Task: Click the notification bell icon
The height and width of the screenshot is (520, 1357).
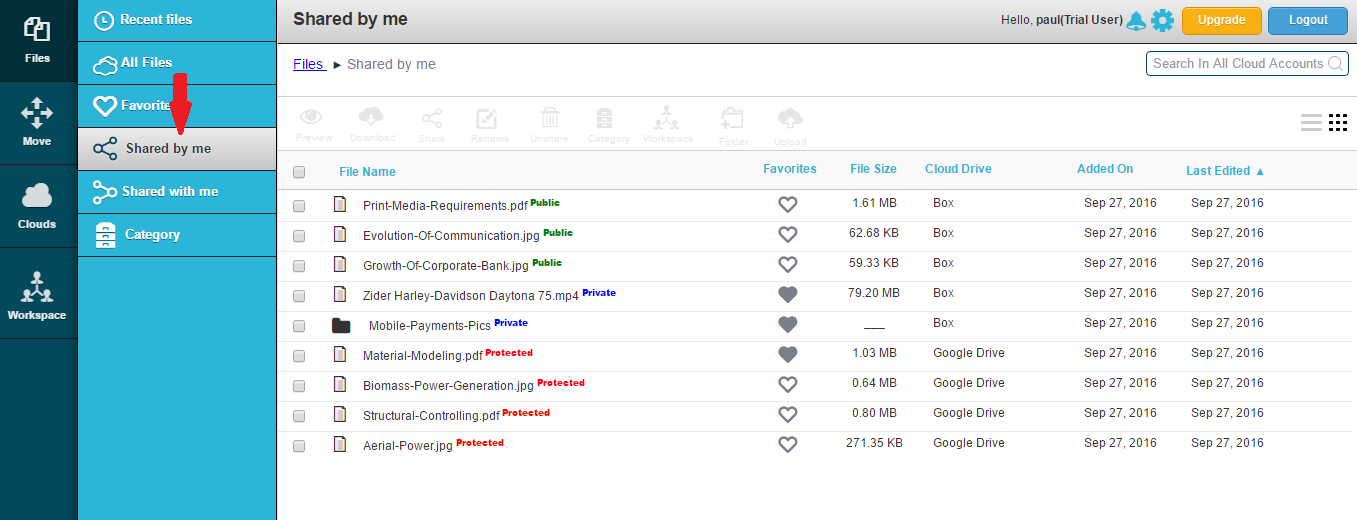Action: point(1136,21)
